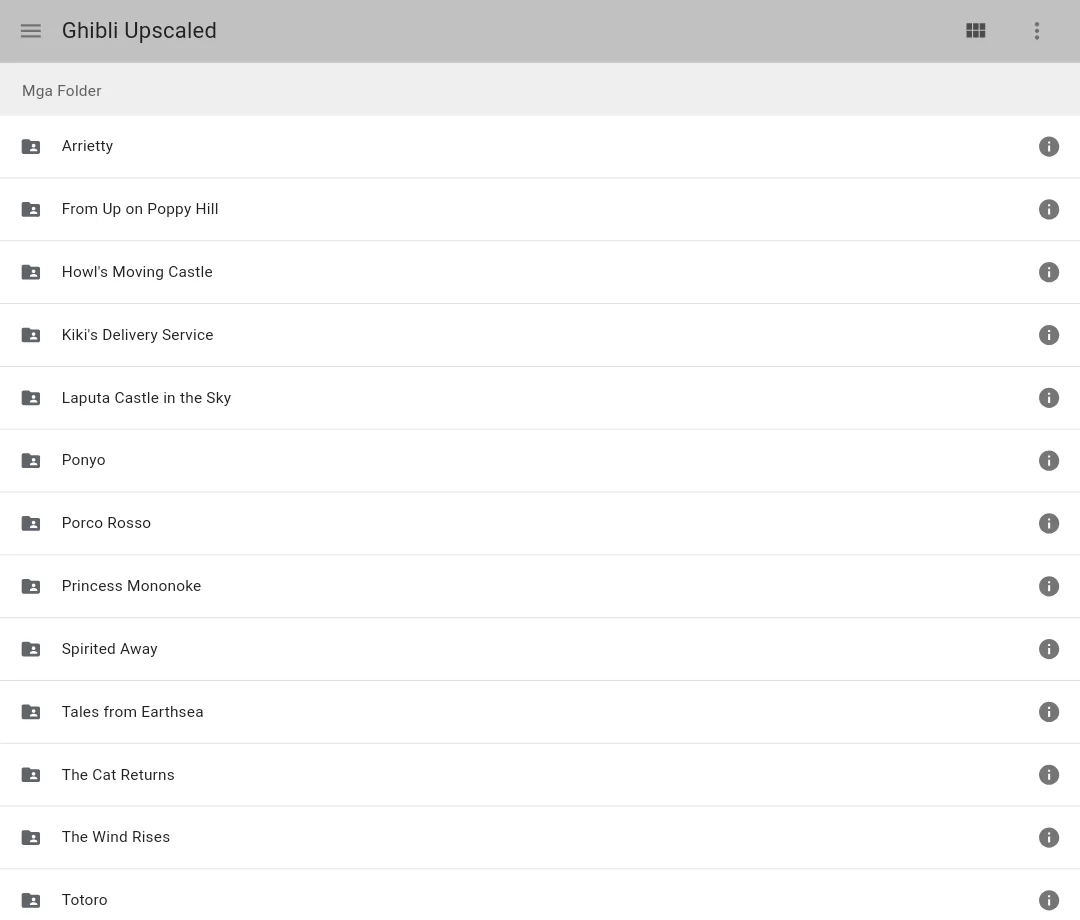Open the Porco Rosso folder

pyautogui.click(x=540, y=523)
